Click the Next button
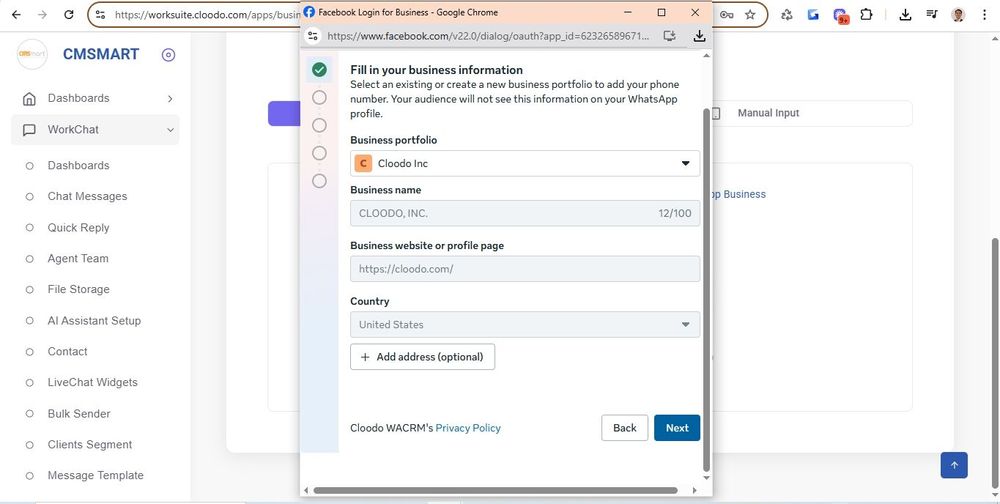 tap(677, 428)
